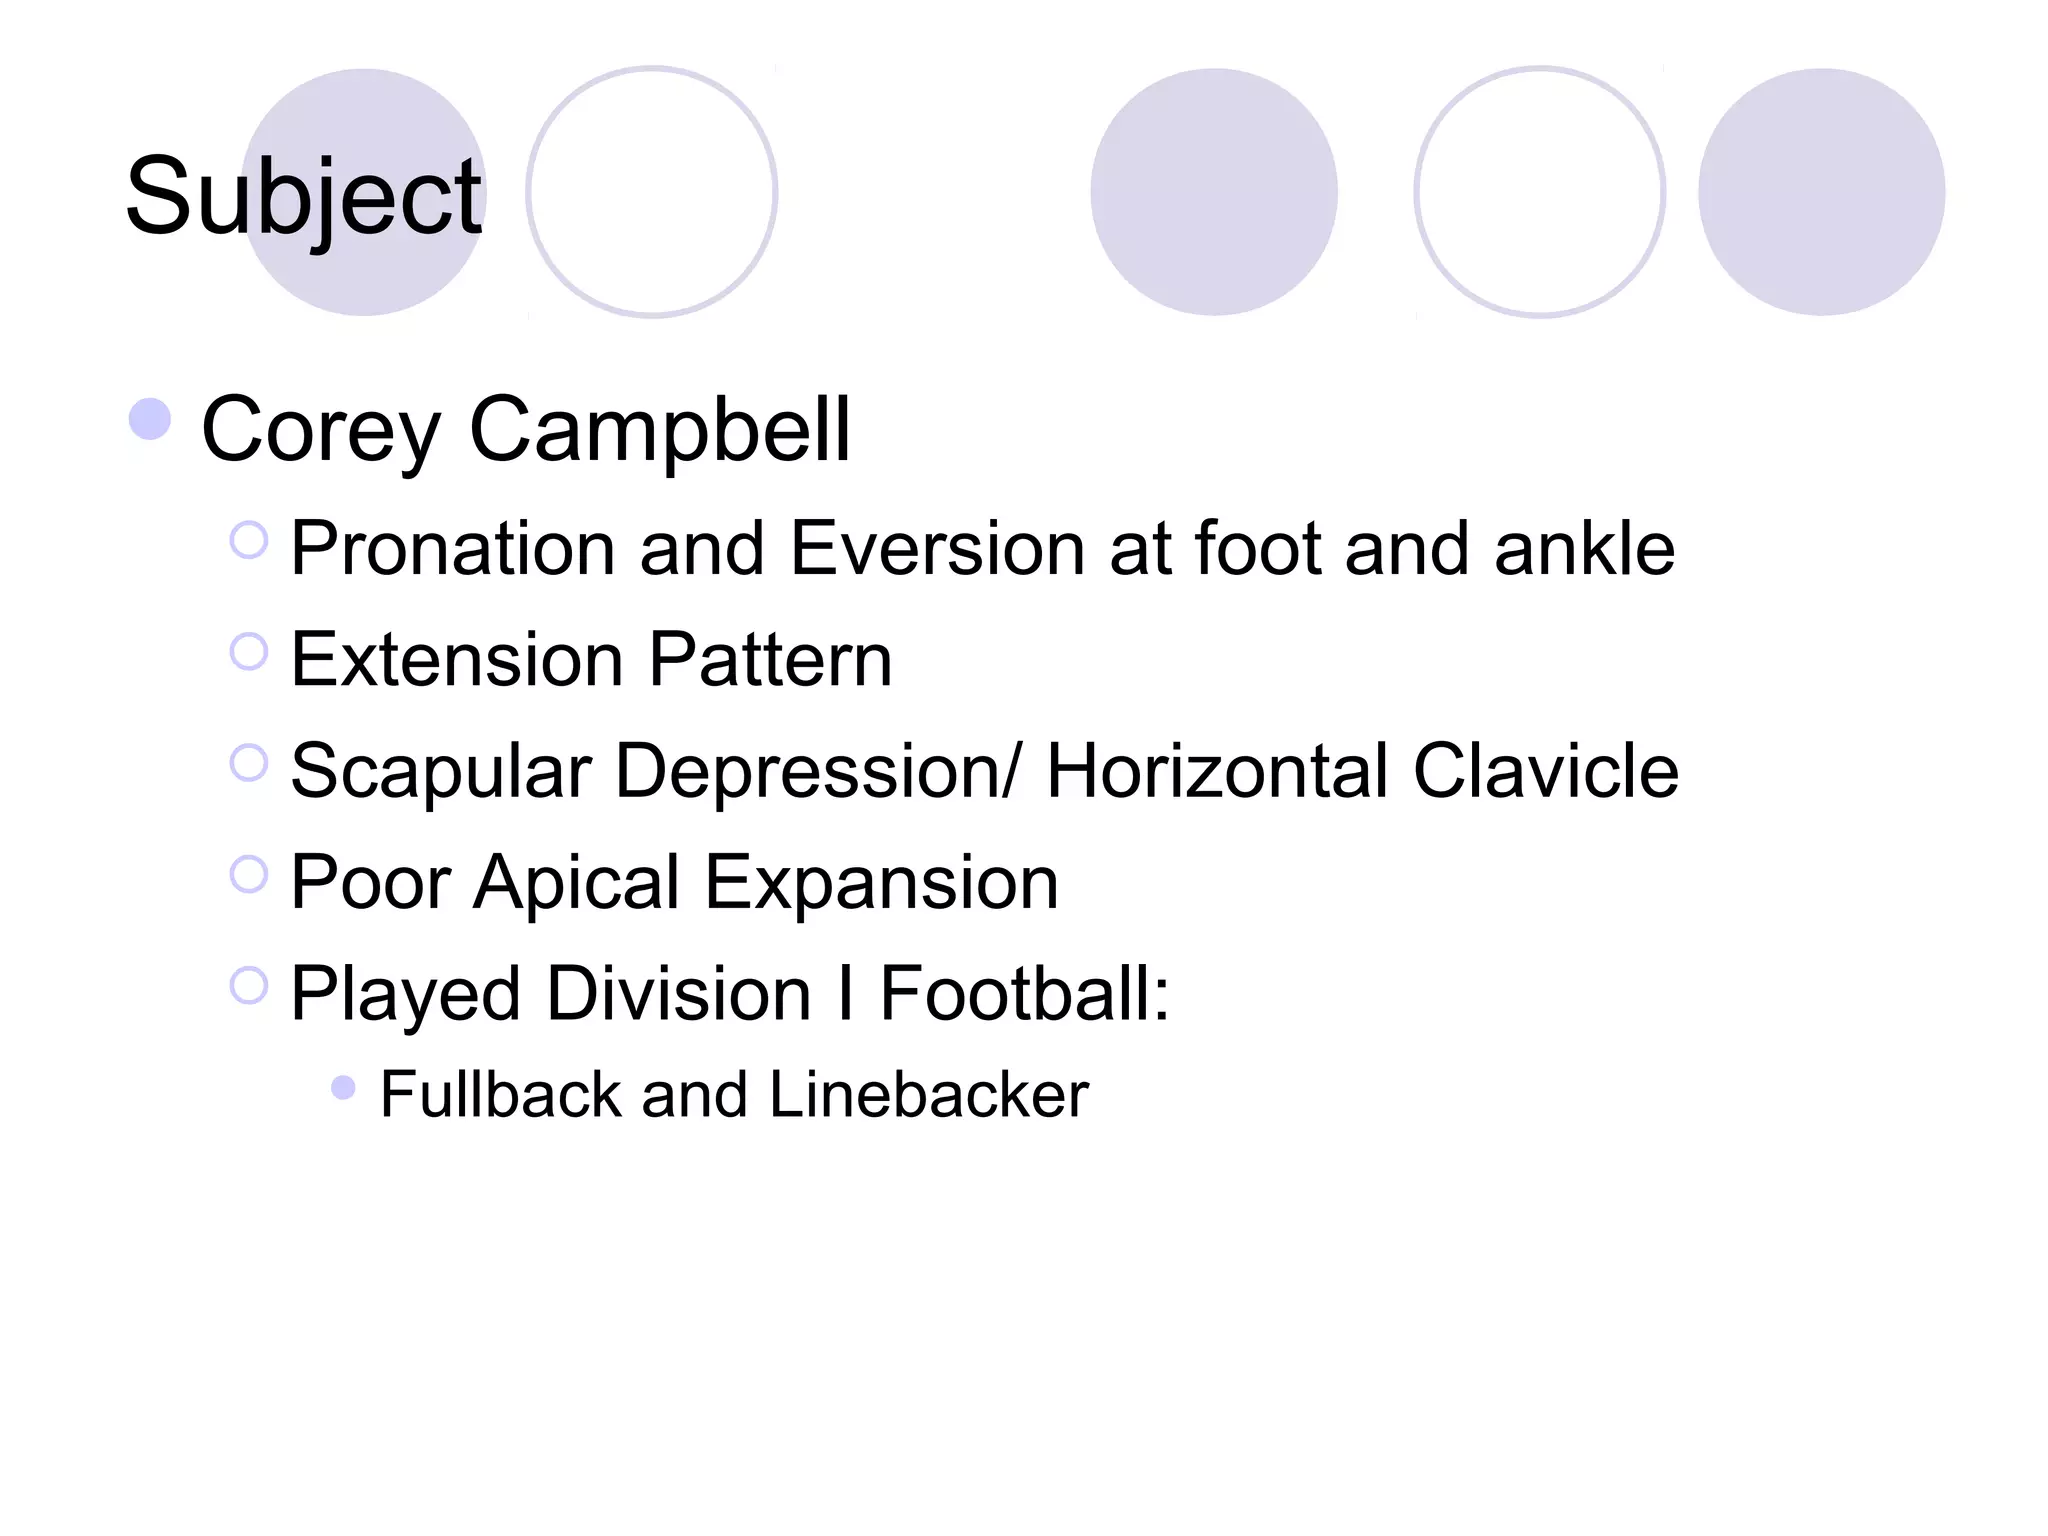2048x1536 pixels.
Task: Select the "Corey Campbell" heading text
Action: click(526, 430)
